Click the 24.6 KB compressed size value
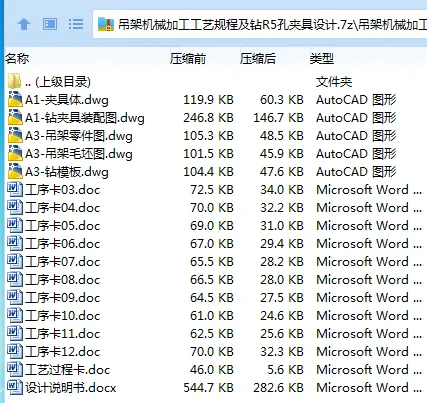427x403 pixels. tap(282, 316)
